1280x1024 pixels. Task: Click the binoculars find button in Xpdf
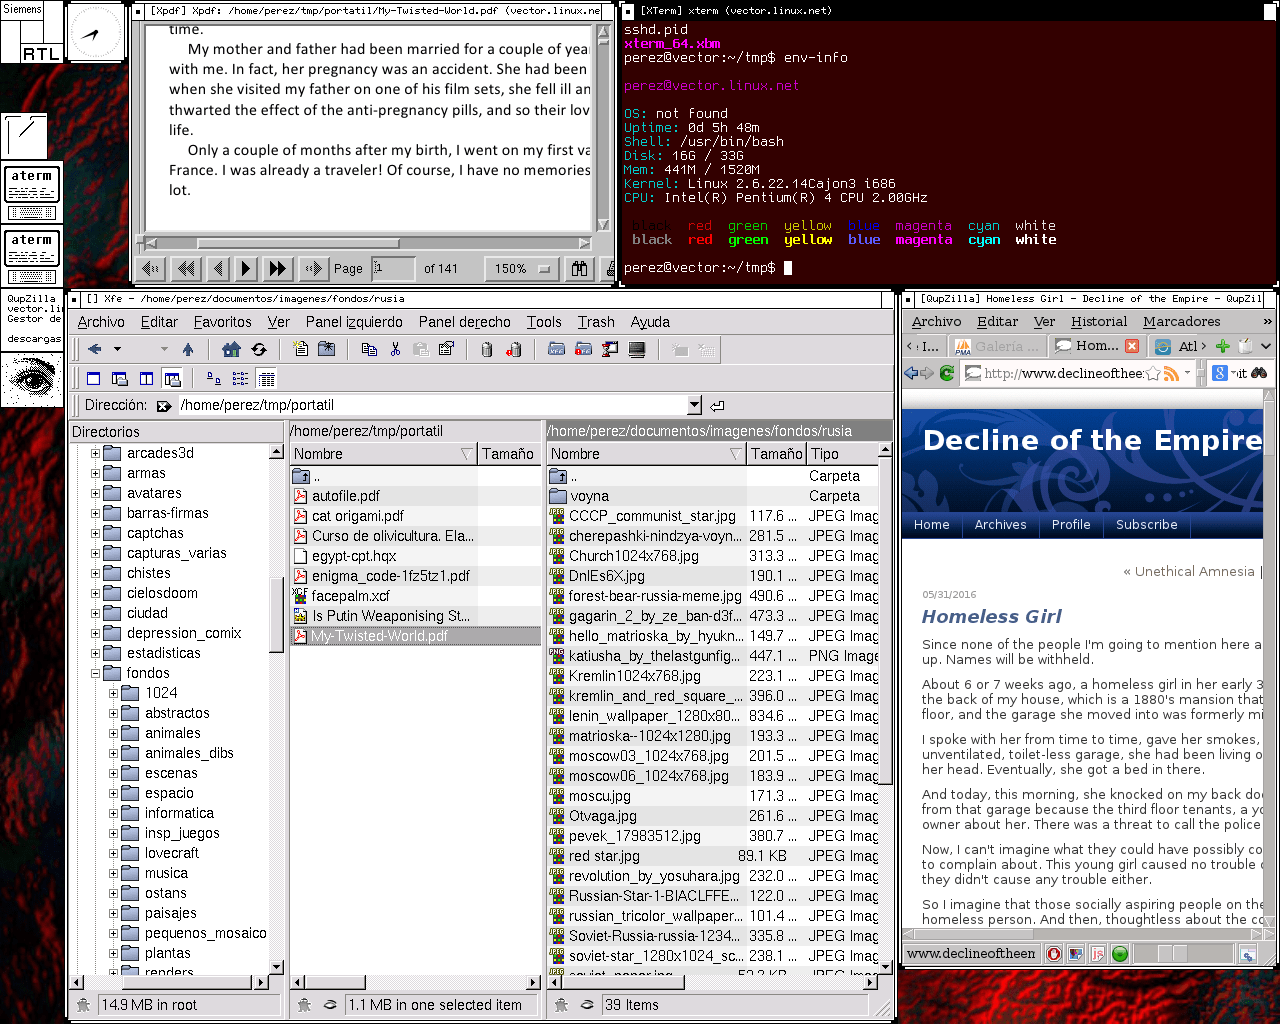click(579, 268)
